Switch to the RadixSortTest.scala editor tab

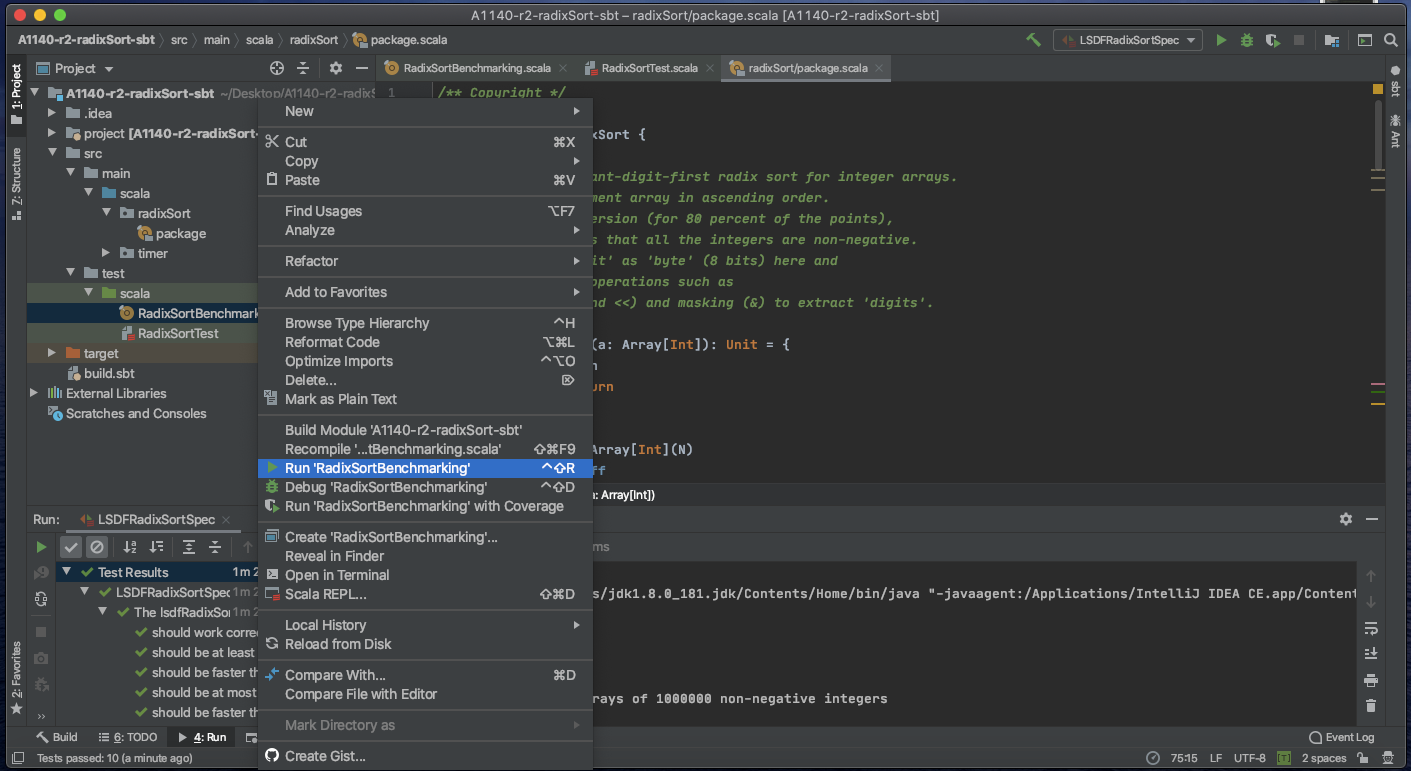point(648,68)
